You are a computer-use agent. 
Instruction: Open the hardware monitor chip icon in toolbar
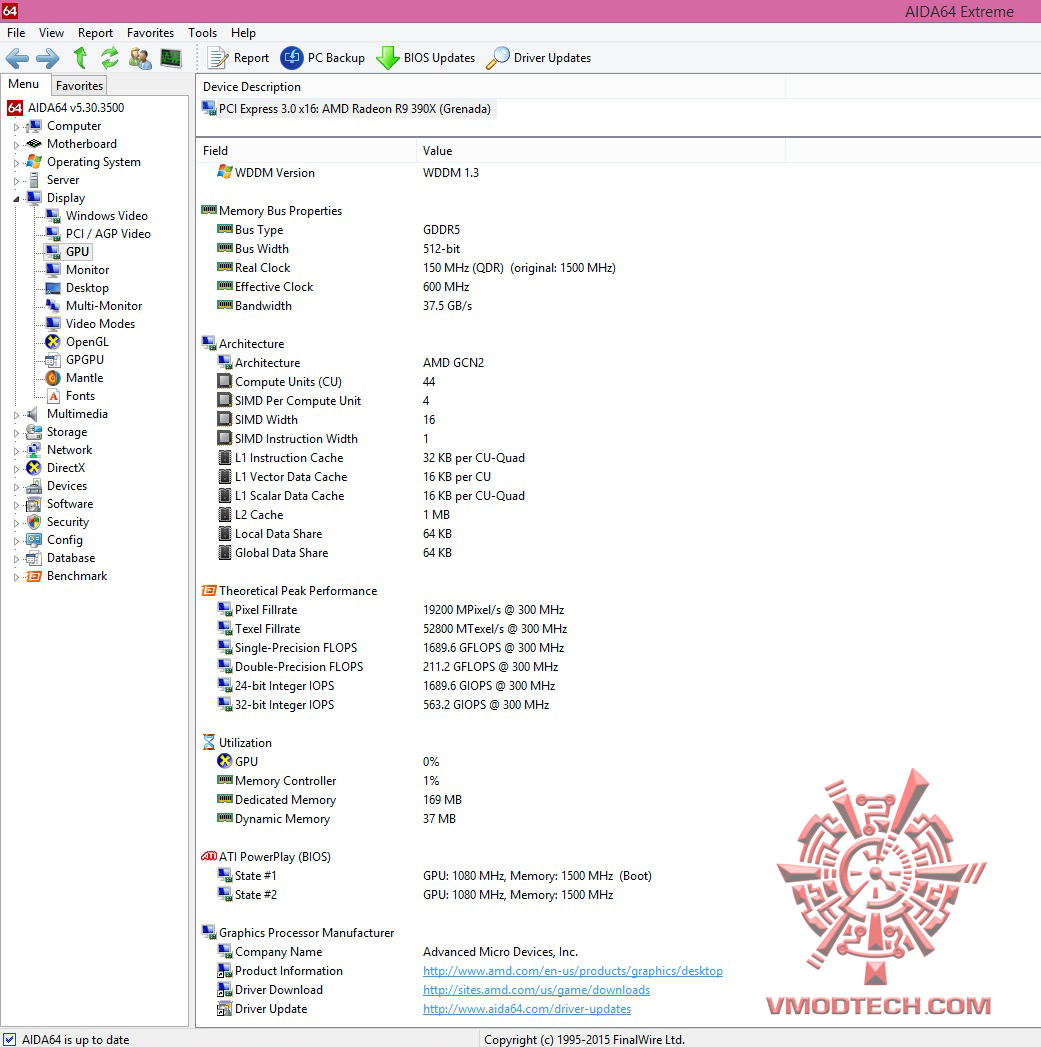click(171, 58)
